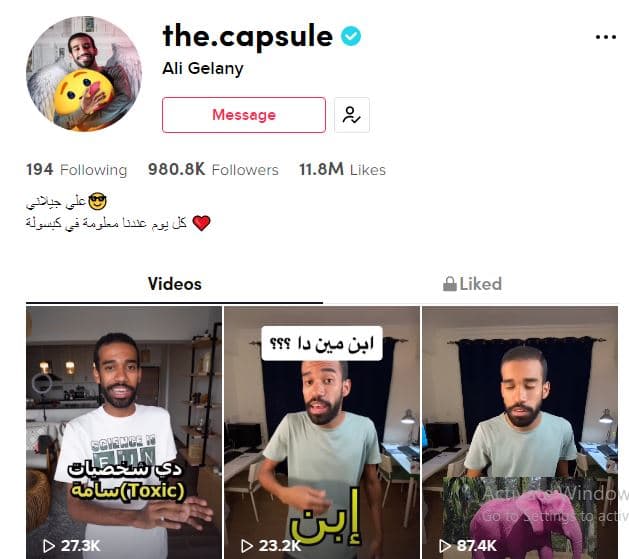
Task: Open the pink elephant video thumbnail
Action: [520, 433]
